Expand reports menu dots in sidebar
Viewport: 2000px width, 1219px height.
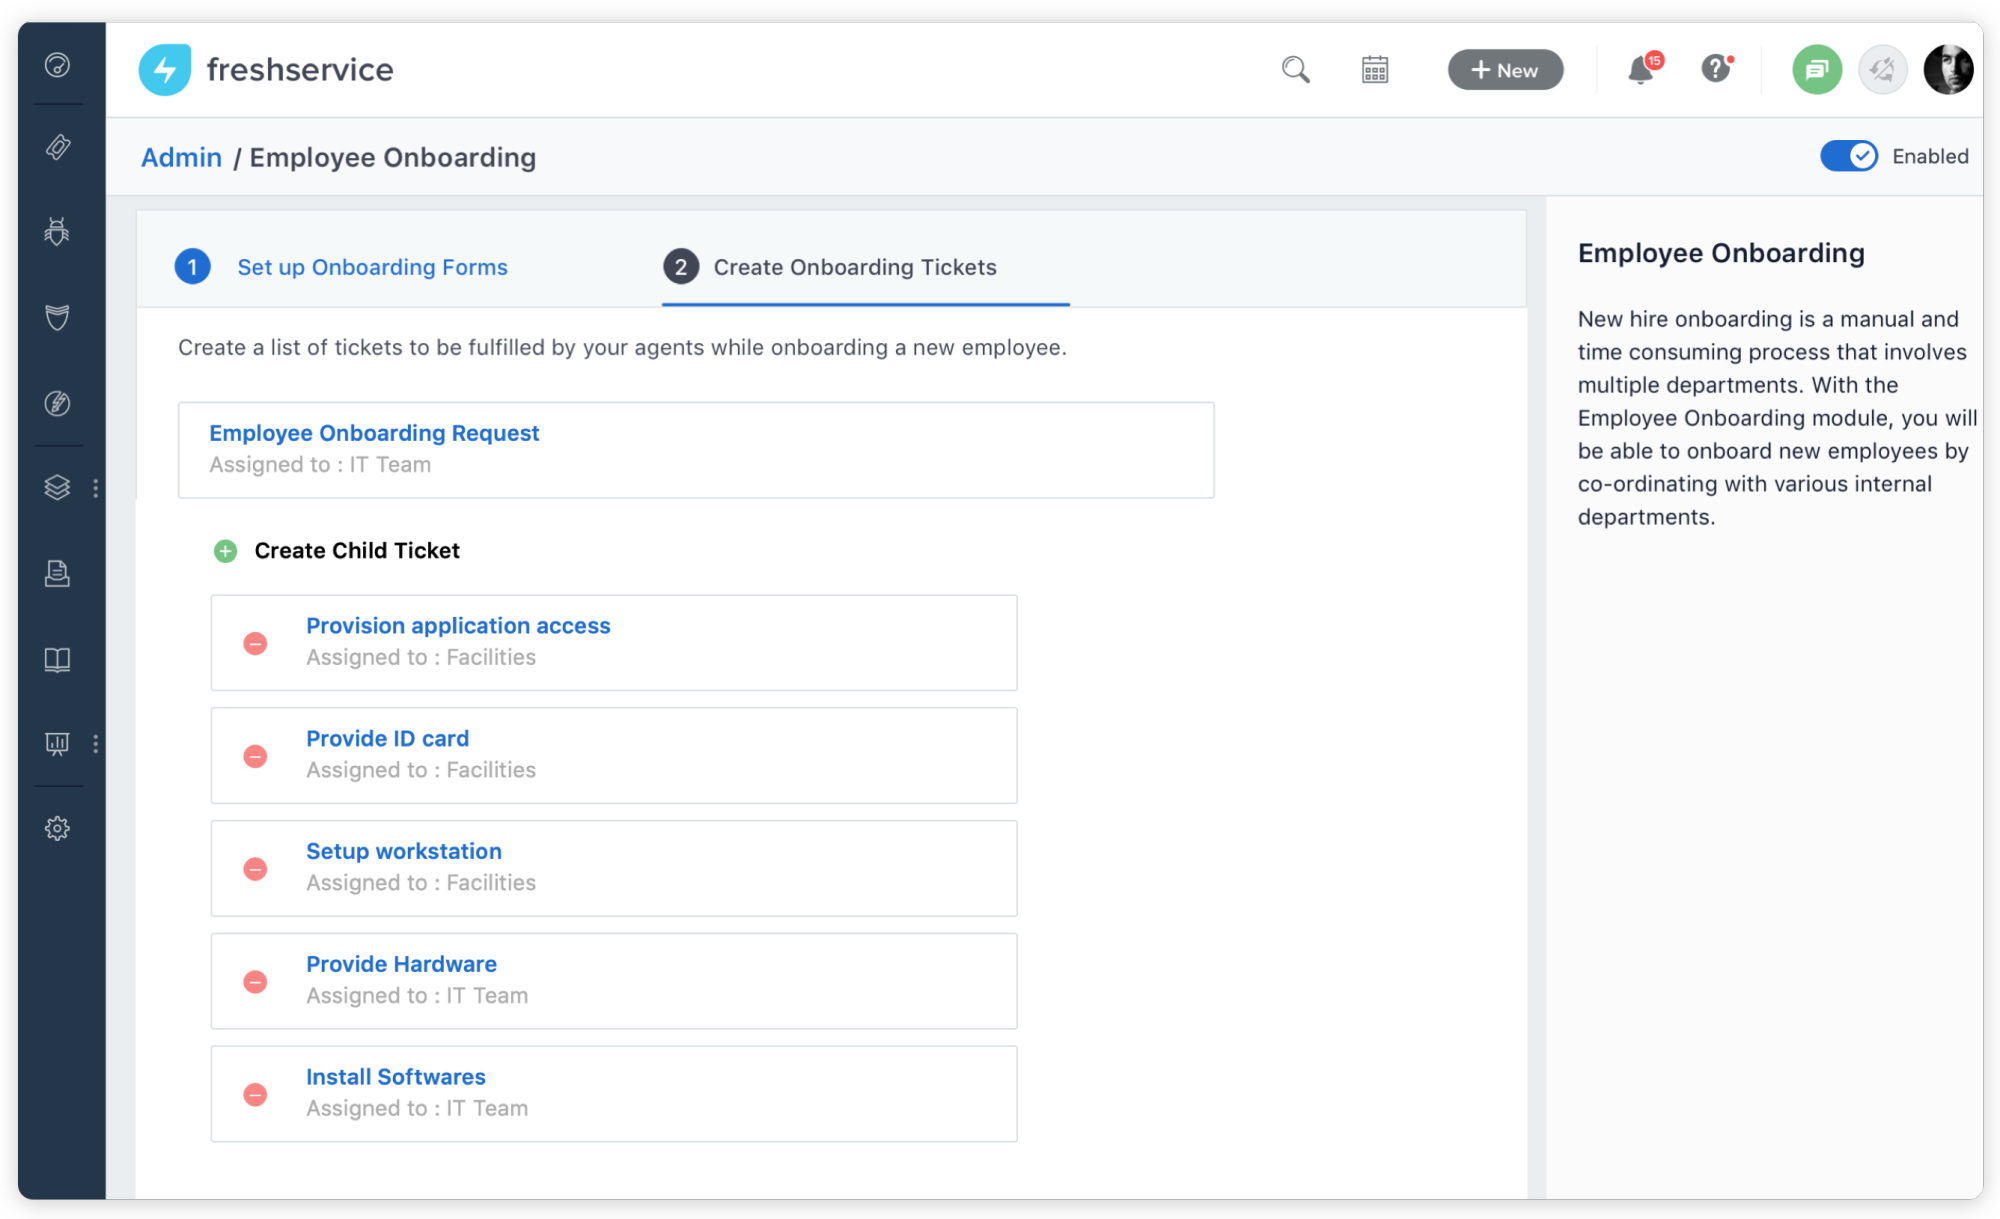tap(96, 744)
